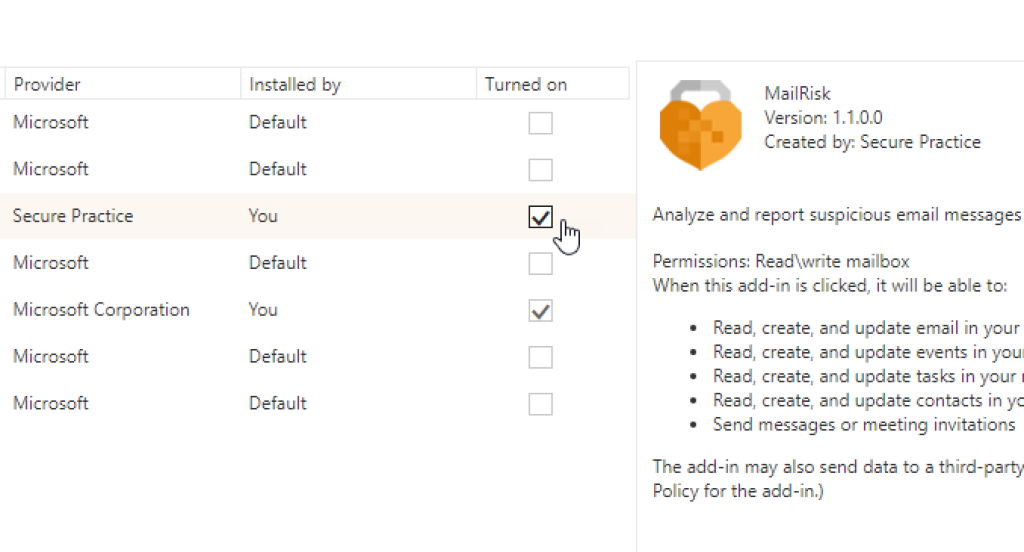The image size is (1024, 552).
Task: Click the Permissions: Read\write mailbox line
Action: click(x=781, y=262)
